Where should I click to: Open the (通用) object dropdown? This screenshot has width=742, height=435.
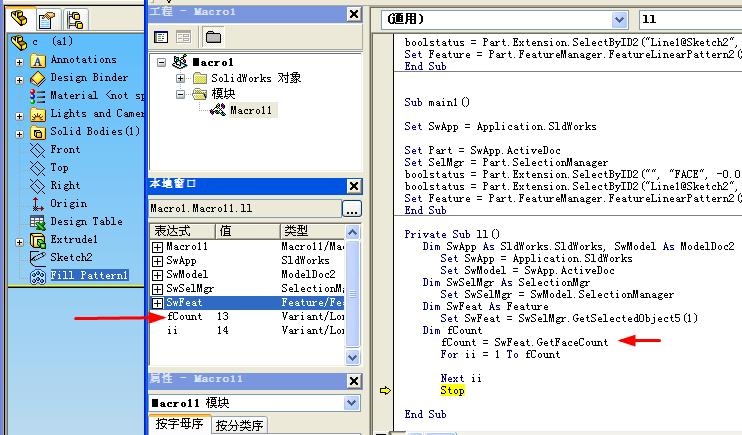618,20
